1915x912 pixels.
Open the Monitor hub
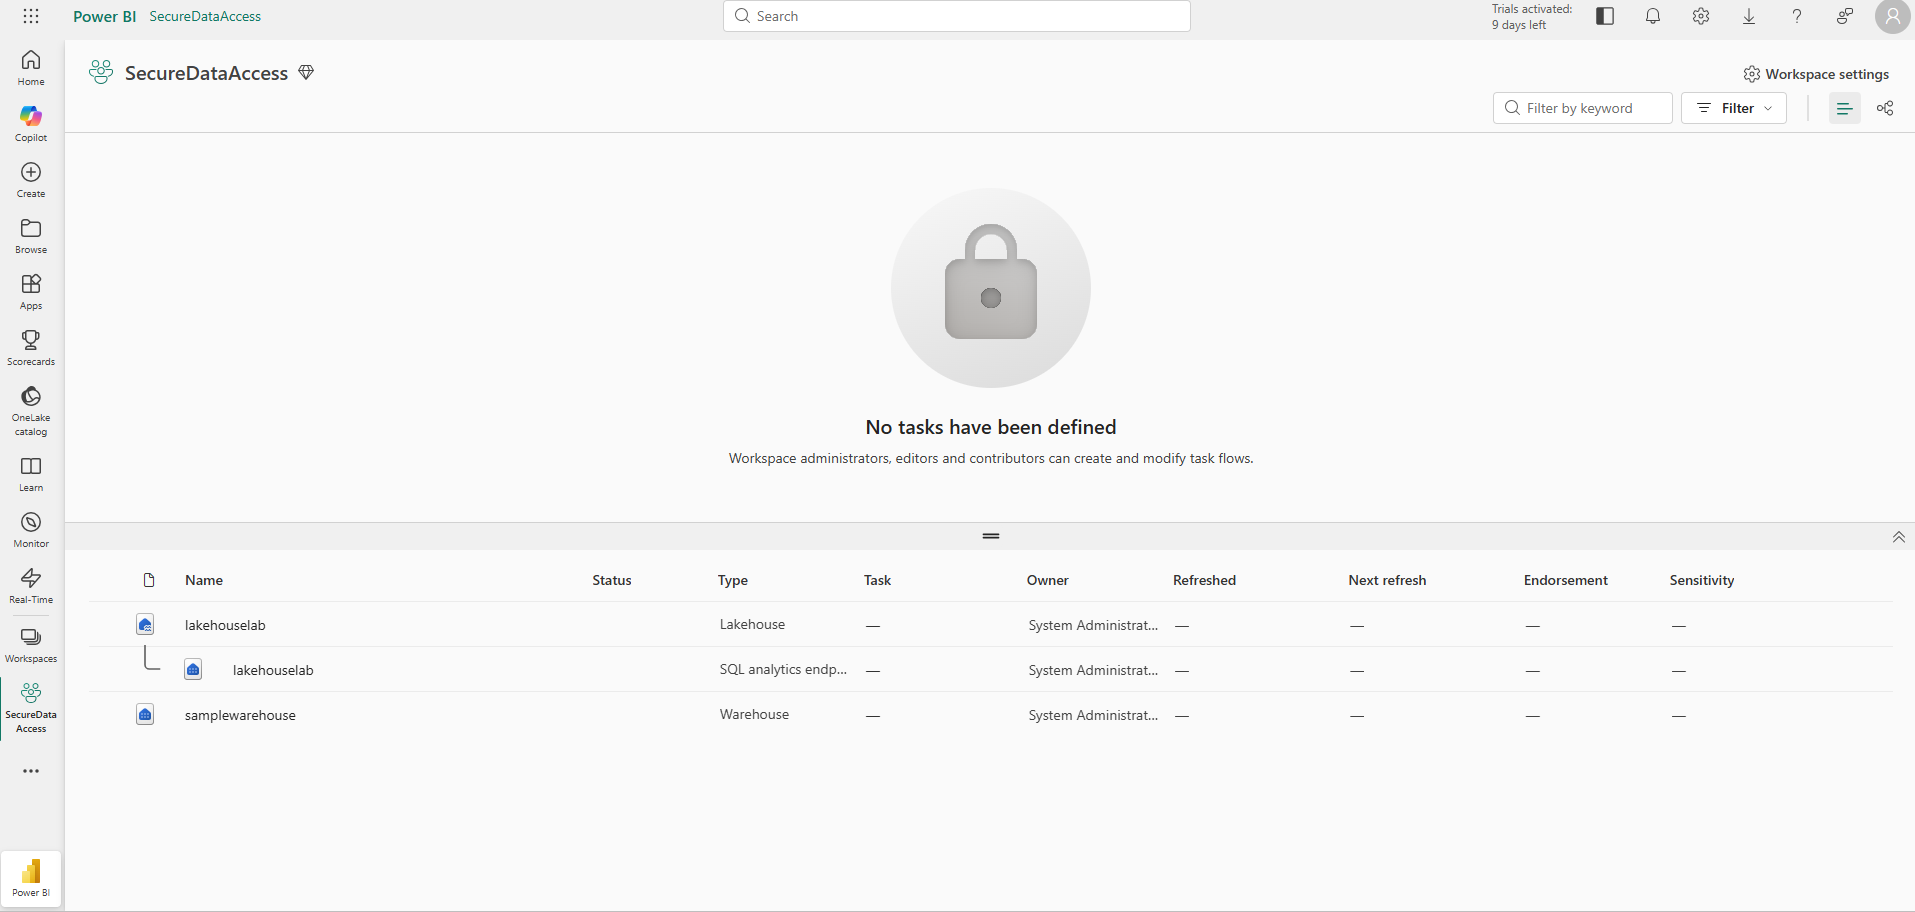[x=31, y=530]
